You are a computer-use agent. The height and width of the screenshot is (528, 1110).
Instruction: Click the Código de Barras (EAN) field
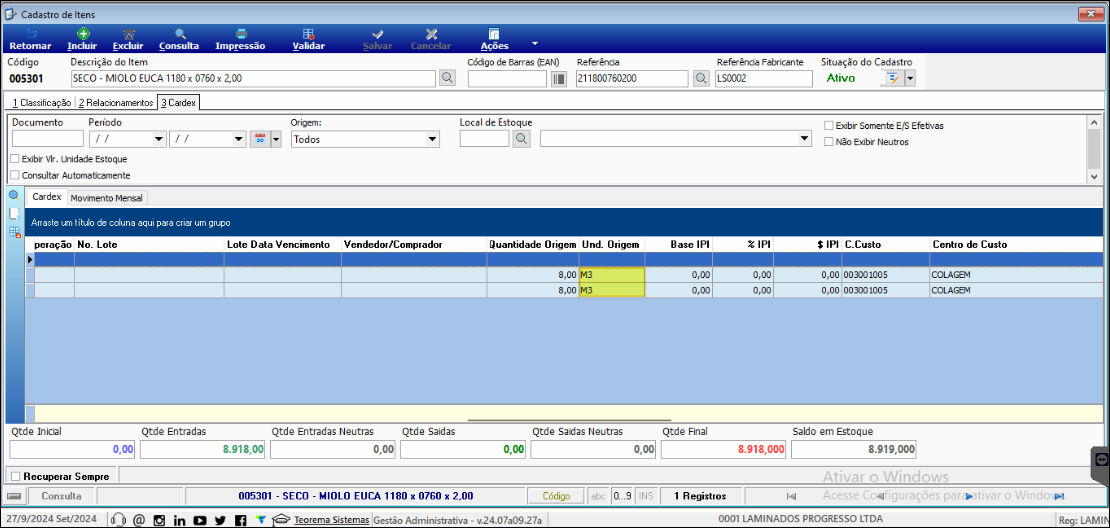[x=508, y=79]
